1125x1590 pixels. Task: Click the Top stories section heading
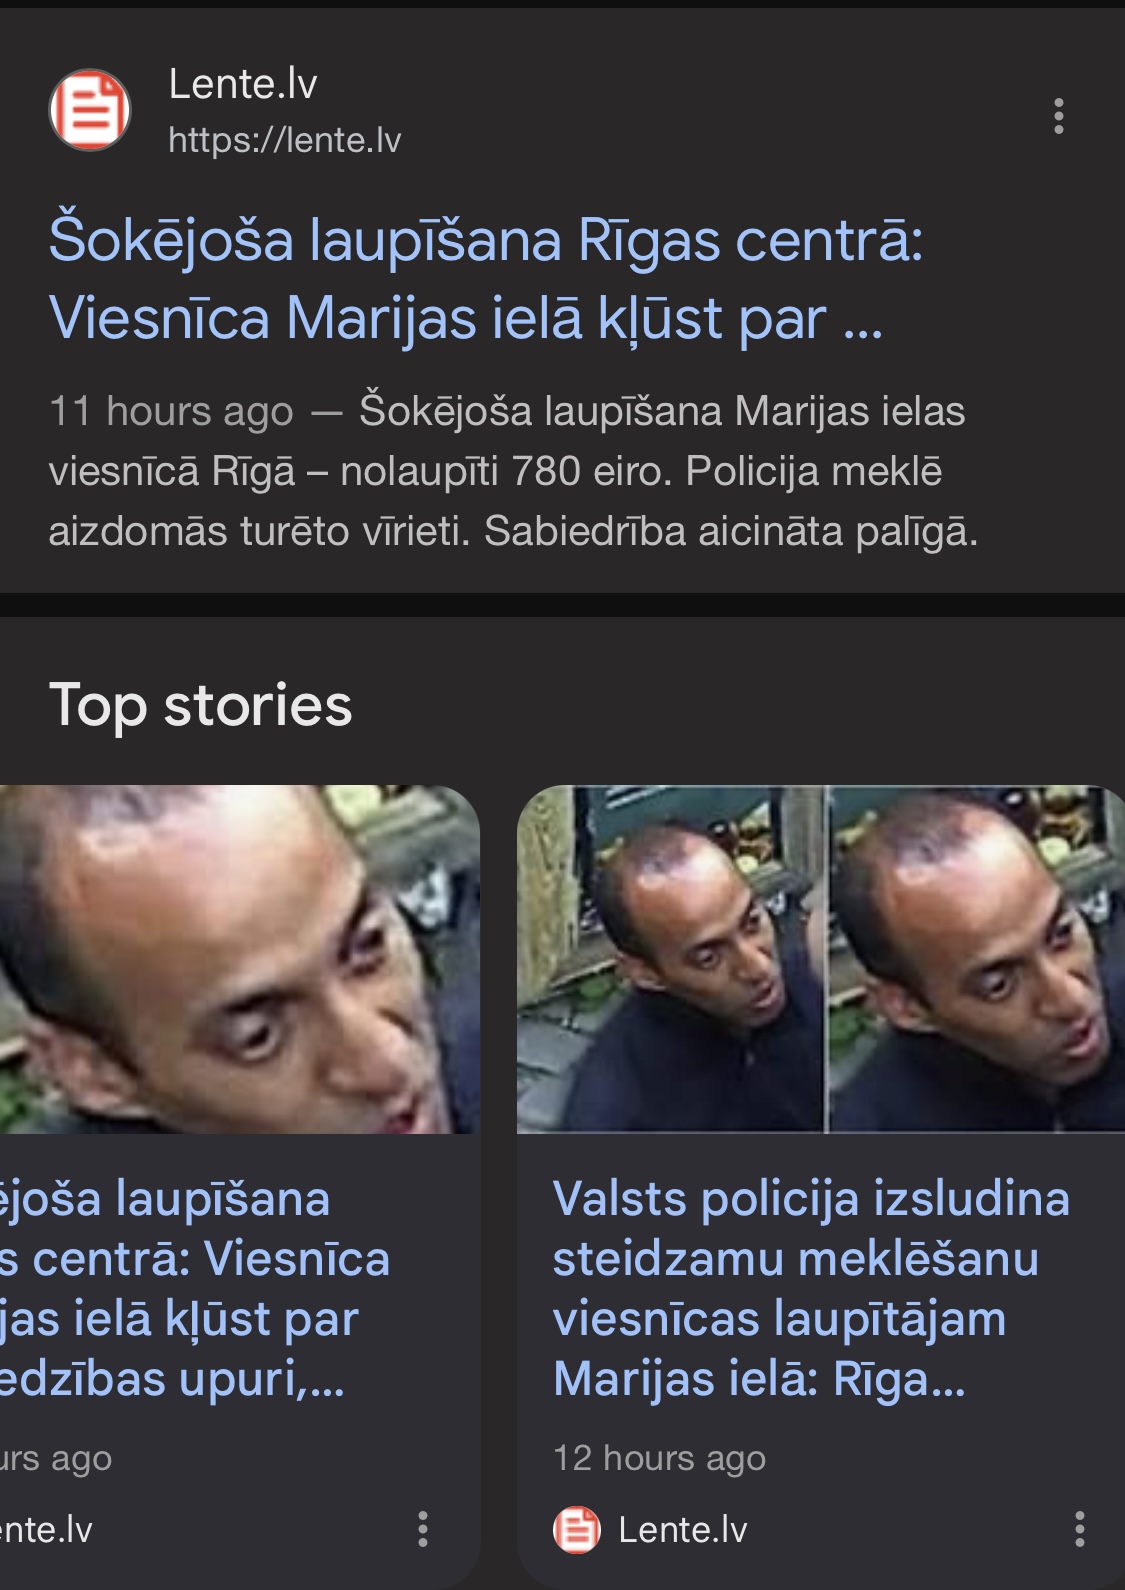[x=201, y=705]
